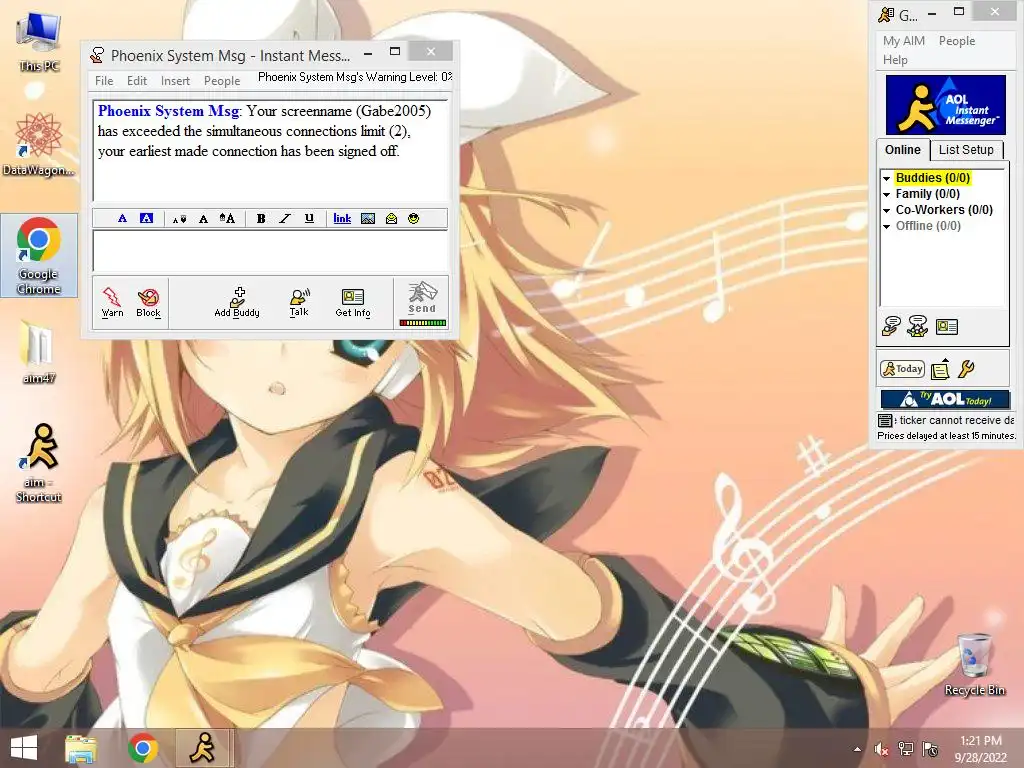Warn the user with the Warn button
1024x768 pixels.
pos(112,302)
